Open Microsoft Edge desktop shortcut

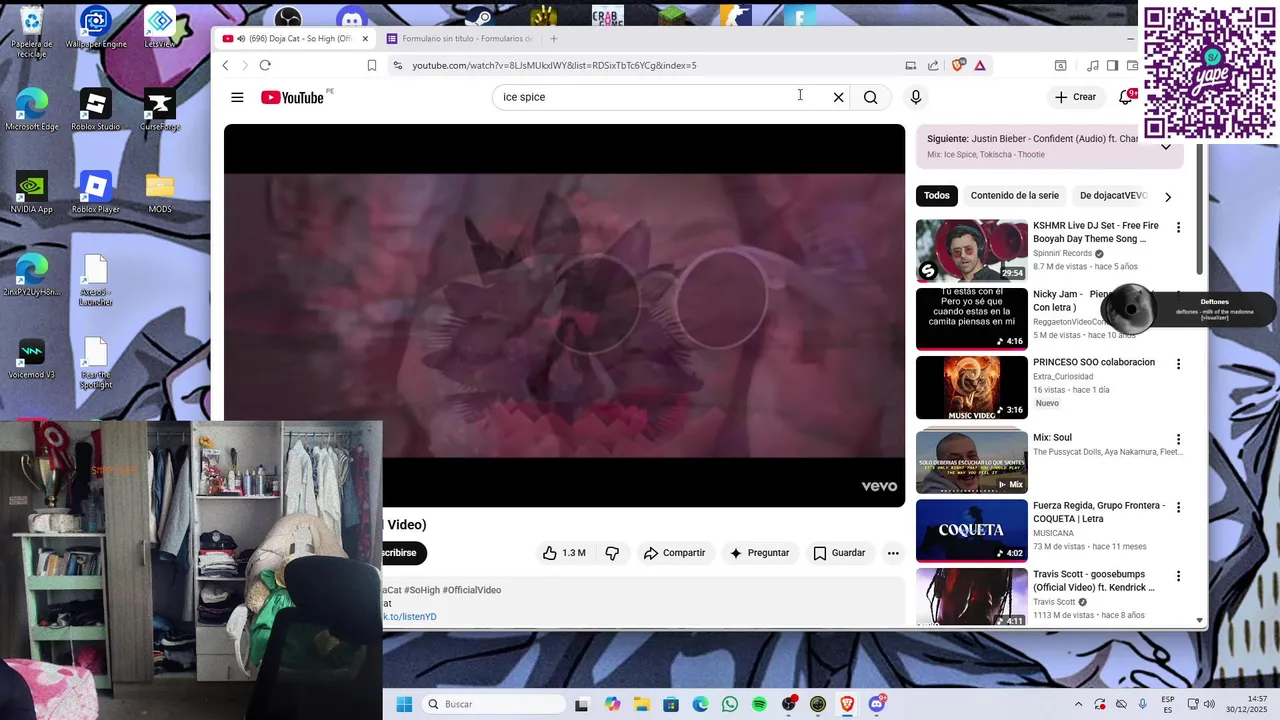(31, 110)
